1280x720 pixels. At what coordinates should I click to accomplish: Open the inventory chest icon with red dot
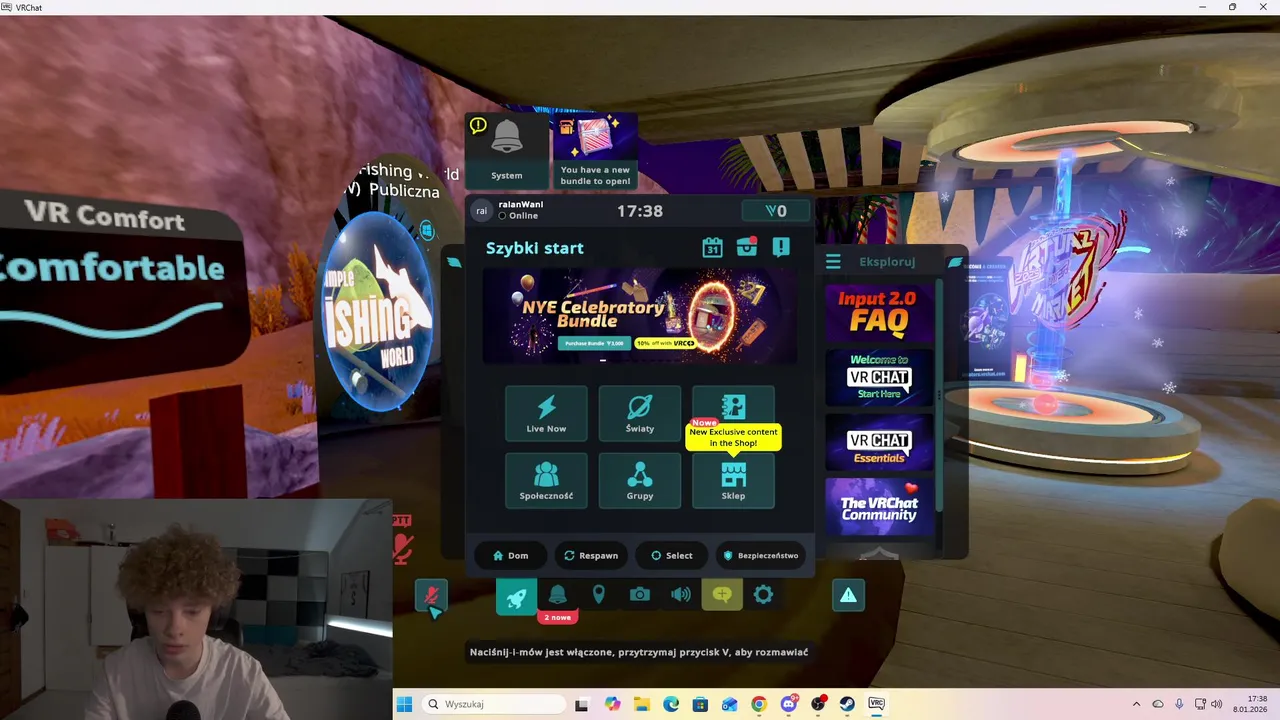point(747,247)
